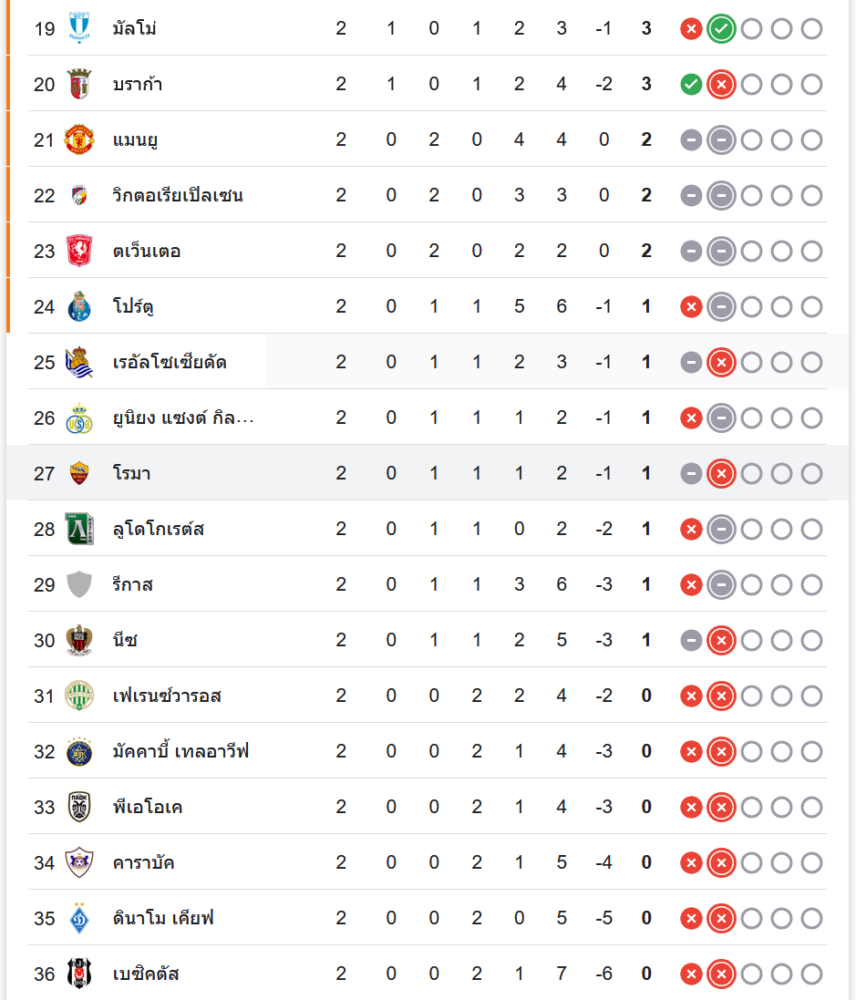The image size is (856, 1000).
Task: Click the Nice club crest in row 30
Action: point(79,640)
